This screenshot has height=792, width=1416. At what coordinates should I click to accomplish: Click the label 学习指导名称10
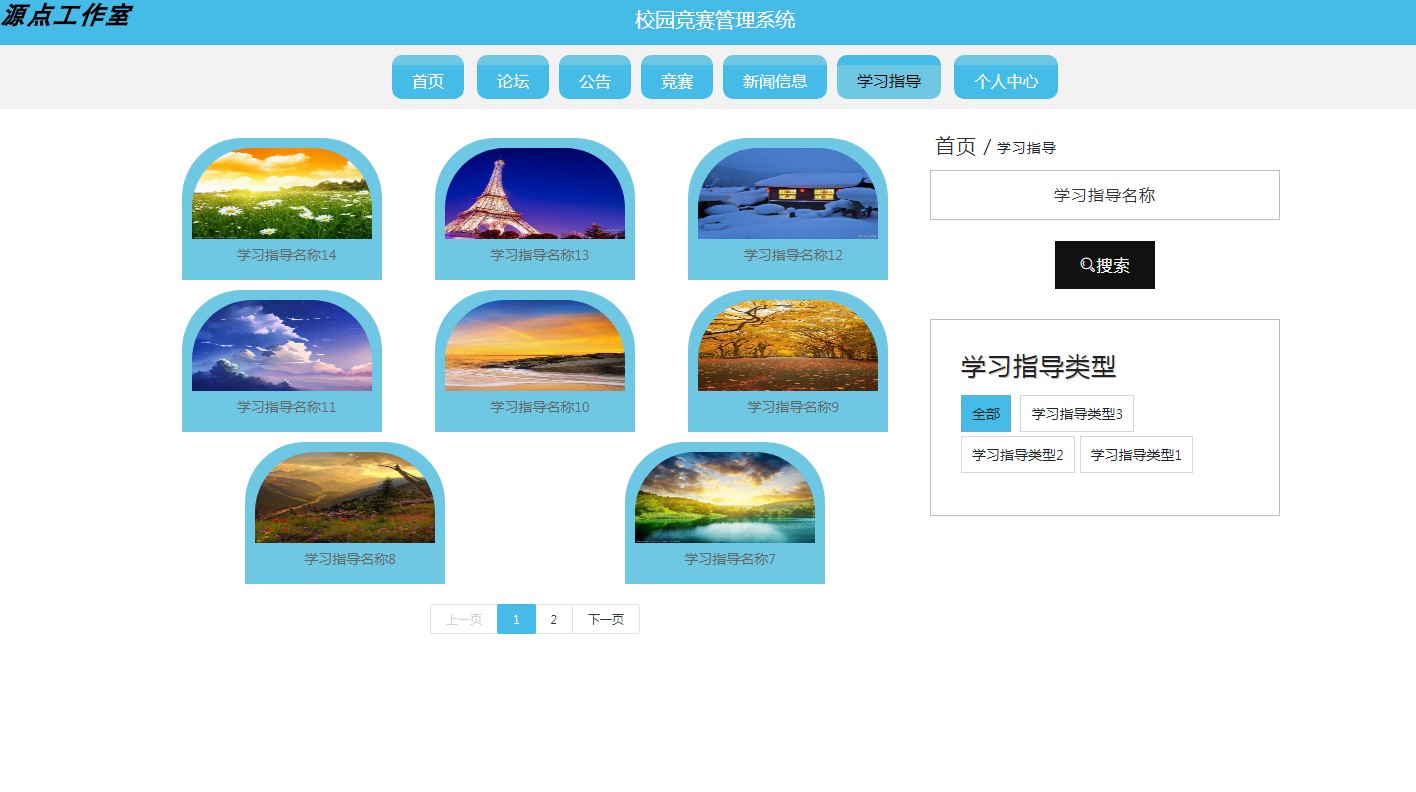(540, 407)
